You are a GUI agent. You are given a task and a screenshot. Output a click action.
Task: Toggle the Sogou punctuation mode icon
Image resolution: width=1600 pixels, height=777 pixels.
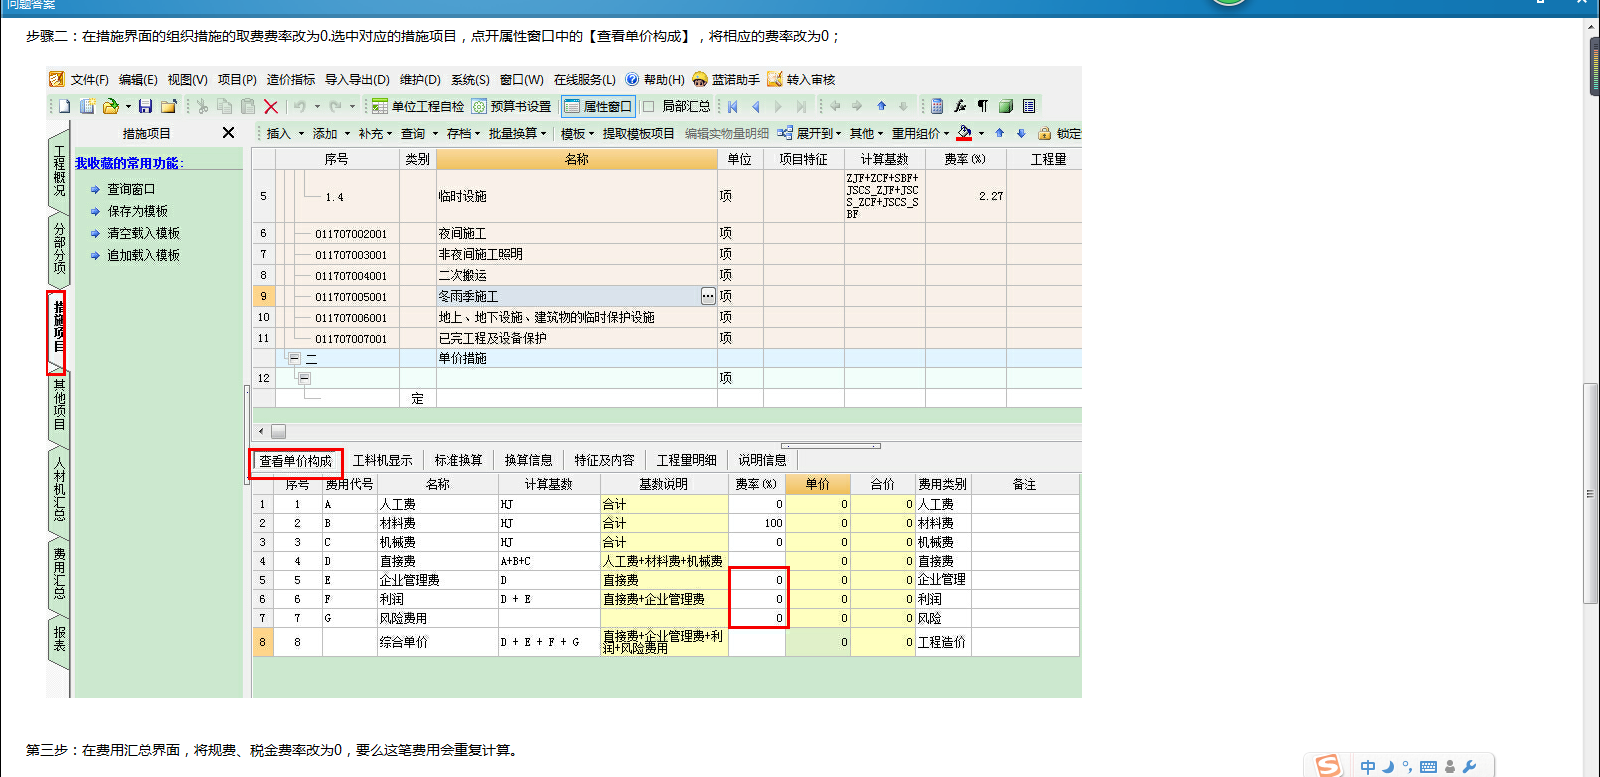click(x=1407, y=767)
